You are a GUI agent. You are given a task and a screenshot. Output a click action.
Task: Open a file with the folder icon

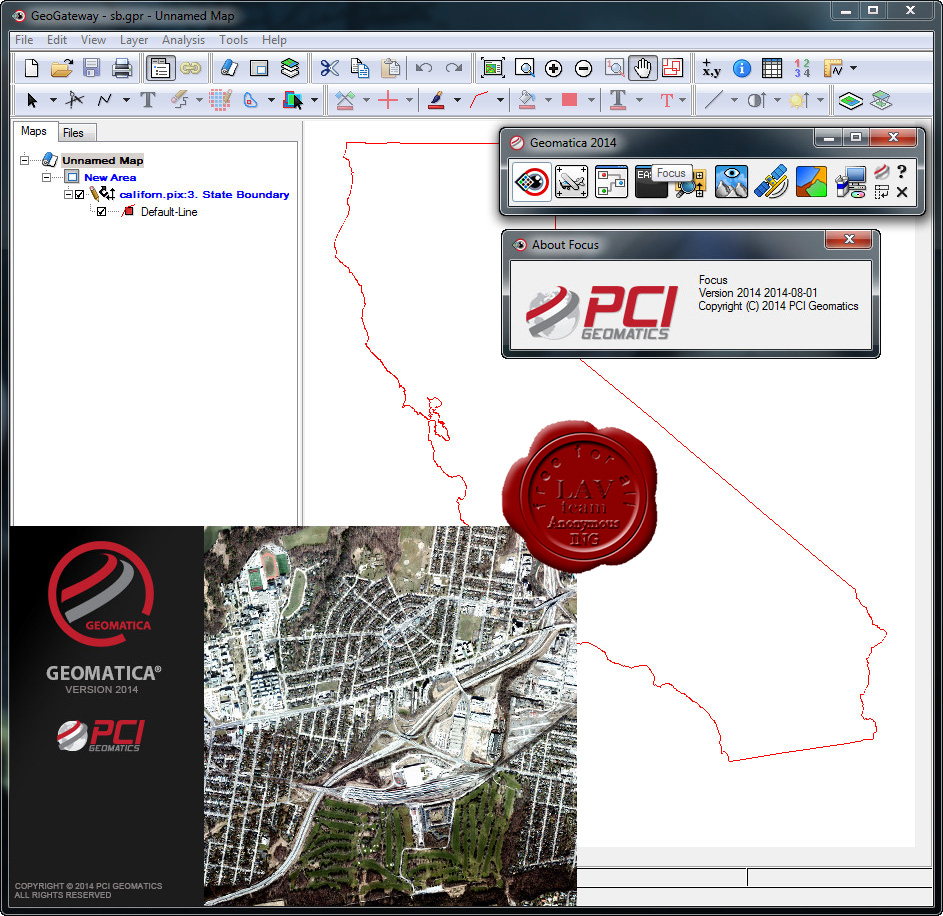(x=61, y=69)
